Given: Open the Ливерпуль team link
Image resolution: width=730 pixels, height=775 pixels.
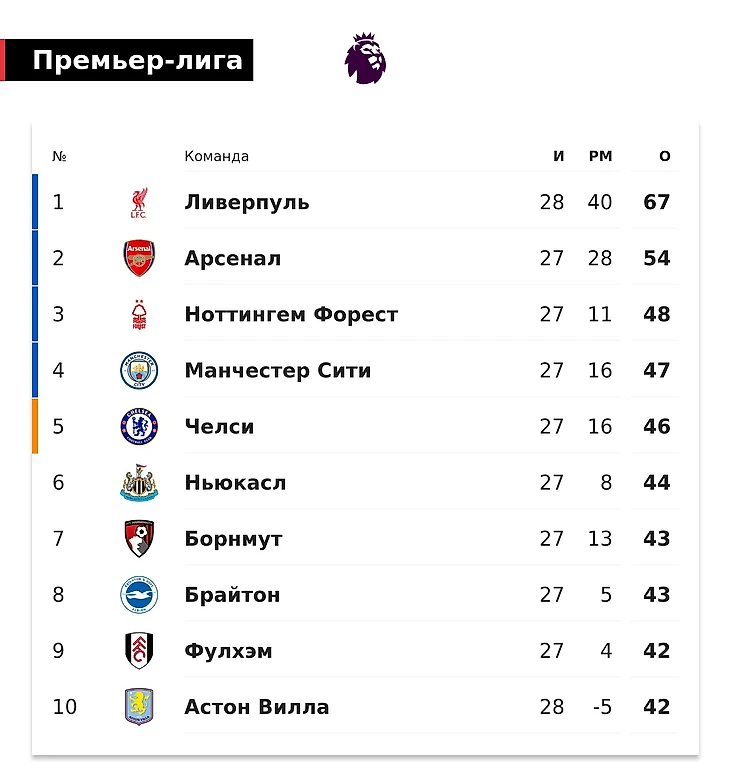Looking at the screenshot, I should (x=247, y=202).
